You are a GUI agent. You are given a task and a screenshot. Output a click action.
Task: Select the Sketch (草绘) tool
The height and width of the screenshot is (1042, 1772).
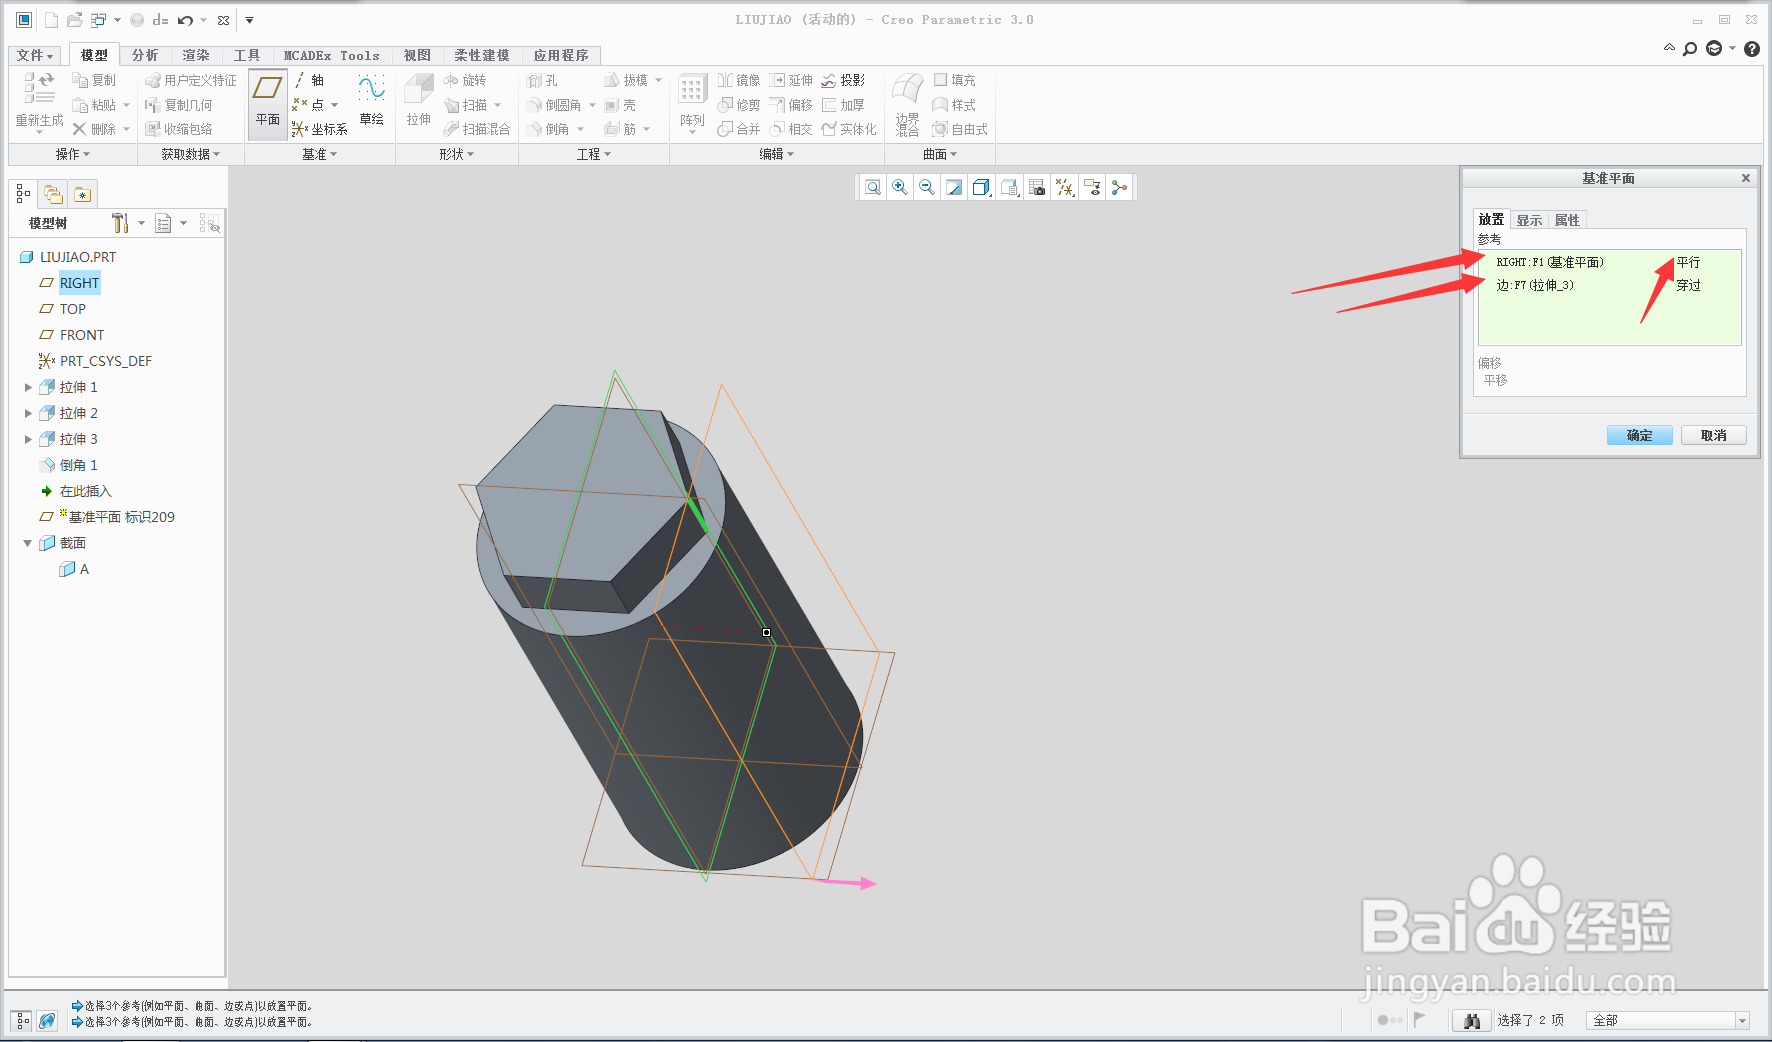tap(371, 100)
